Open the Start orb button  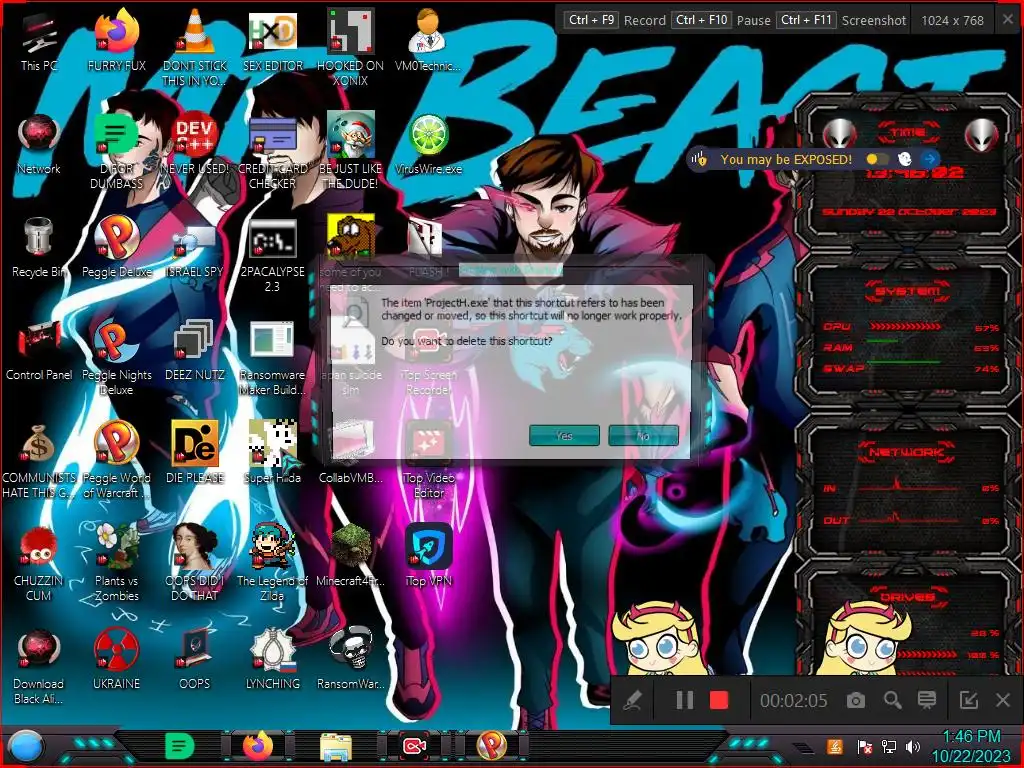click(24, 746)
